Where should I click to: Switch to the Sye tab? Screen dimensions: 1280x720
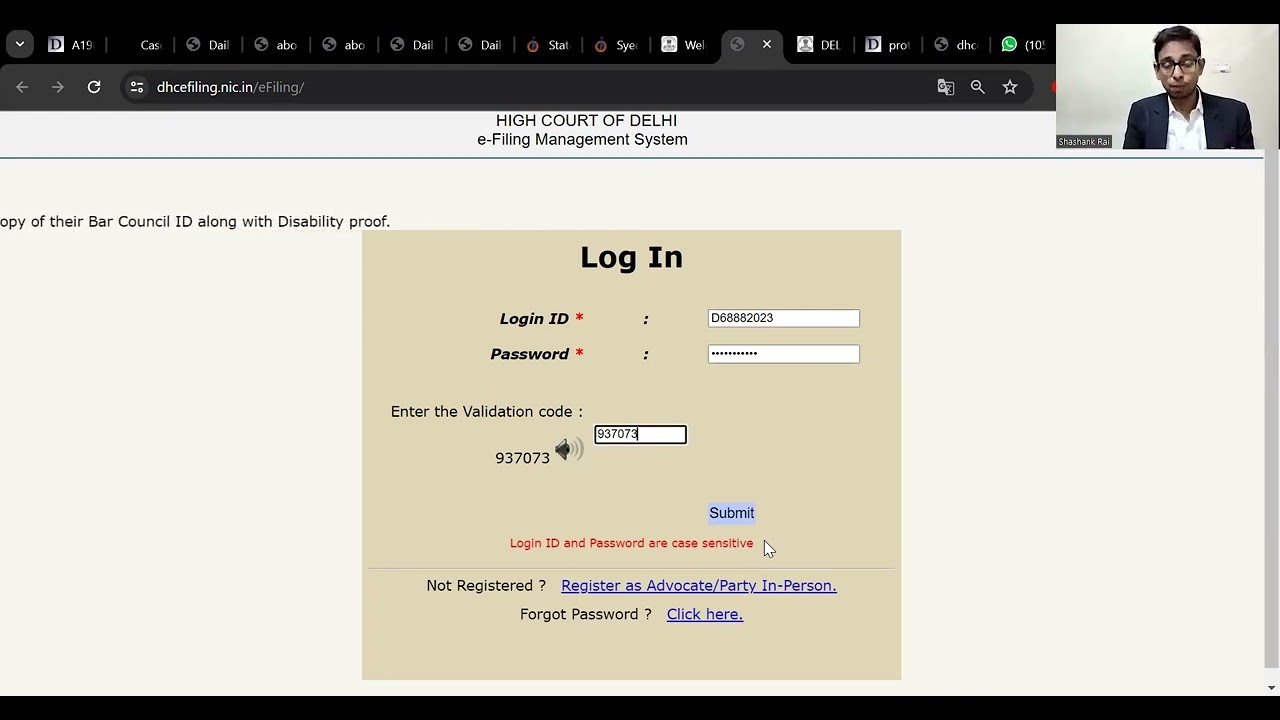[616, 44]
